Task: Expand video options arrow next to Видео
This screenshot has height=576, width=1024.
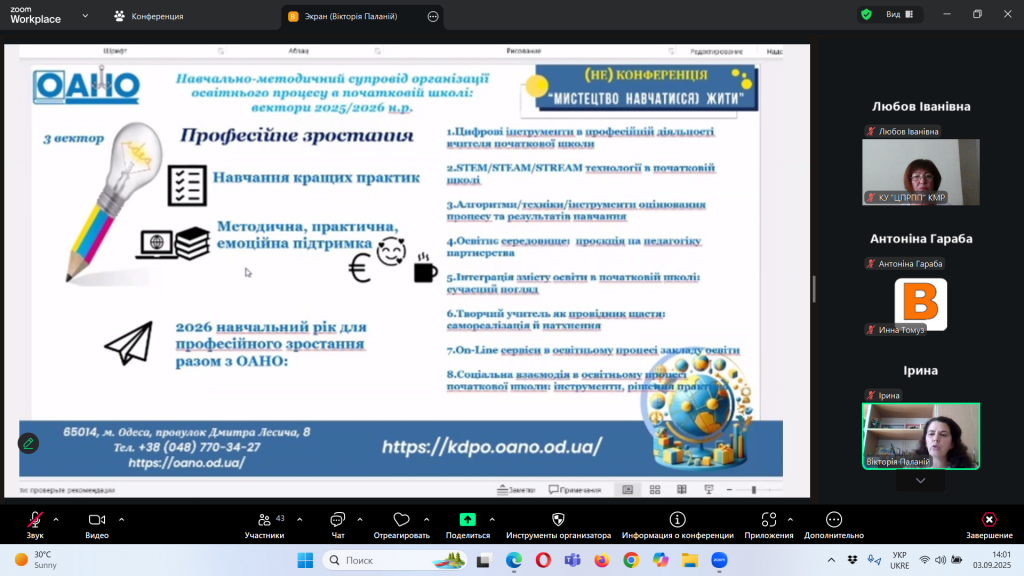Action: pos(121,519)
